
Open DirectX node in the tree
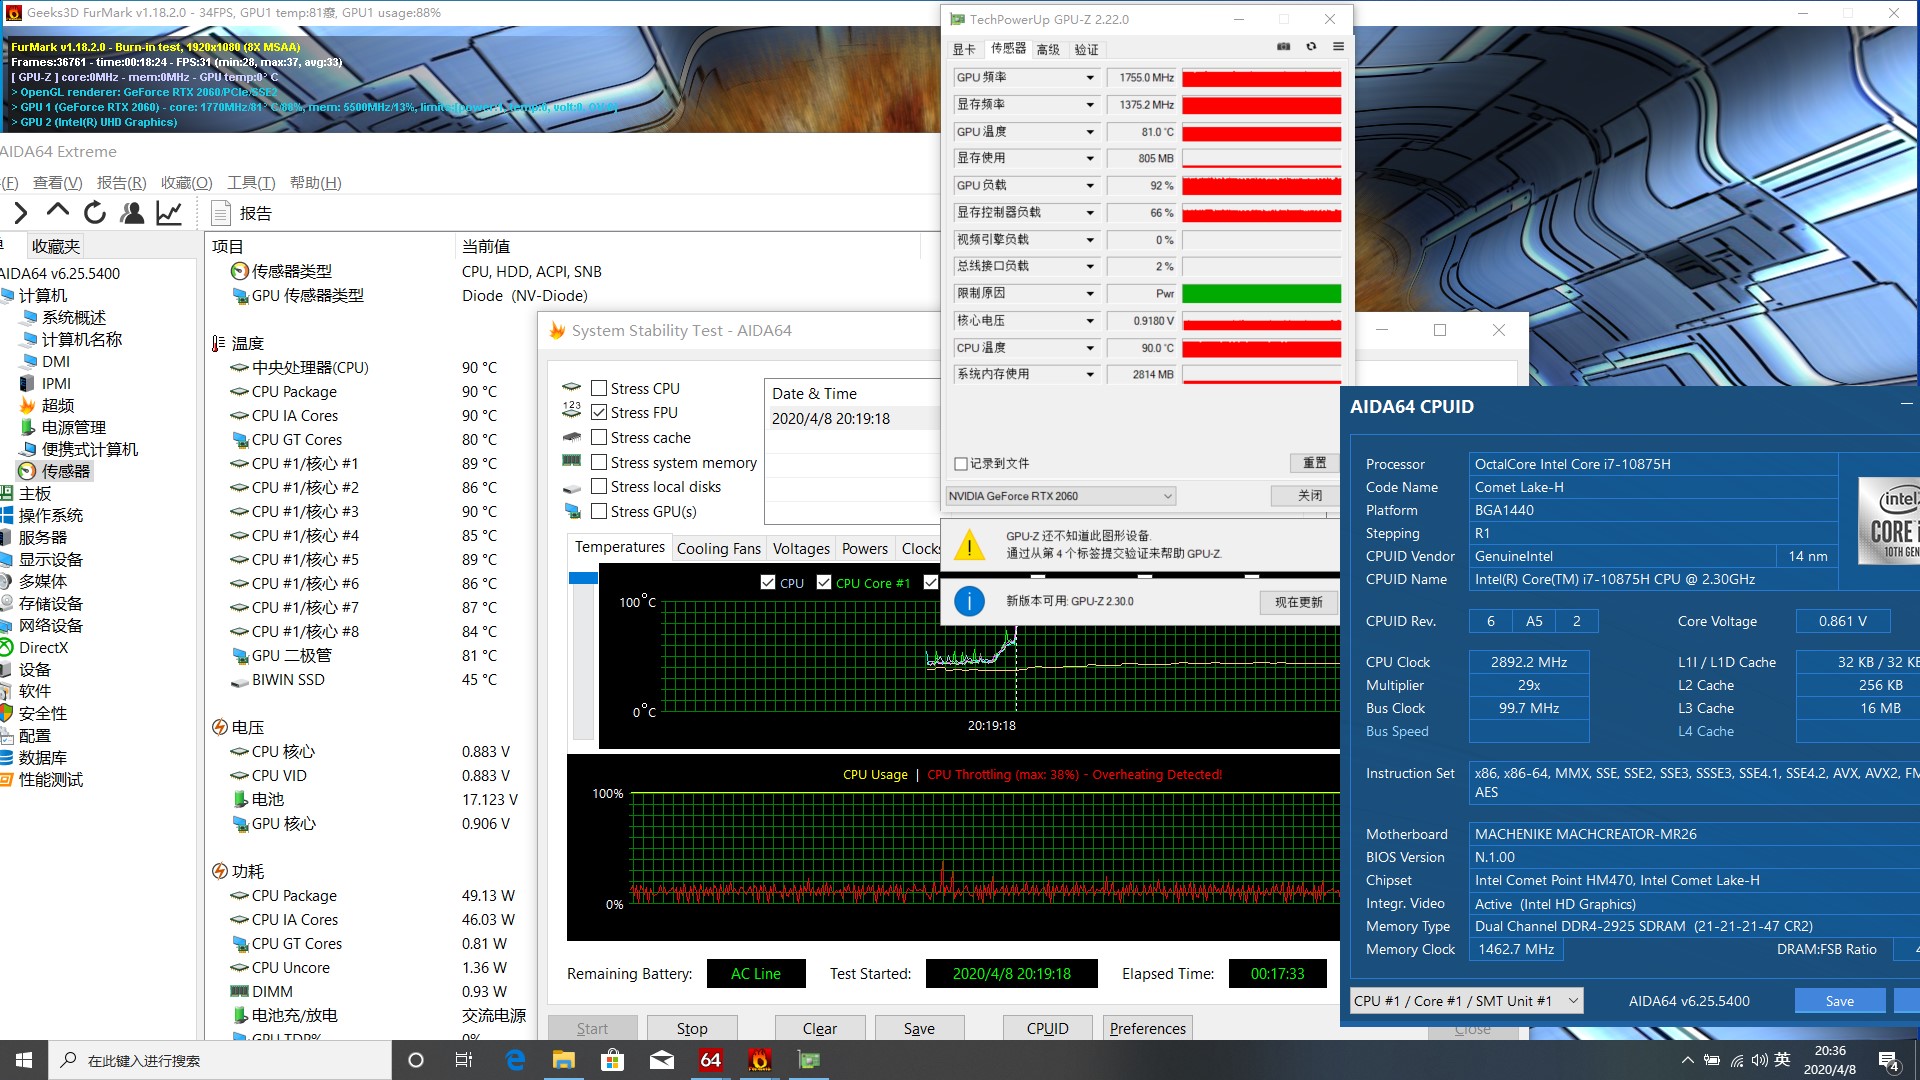[43, 647]
